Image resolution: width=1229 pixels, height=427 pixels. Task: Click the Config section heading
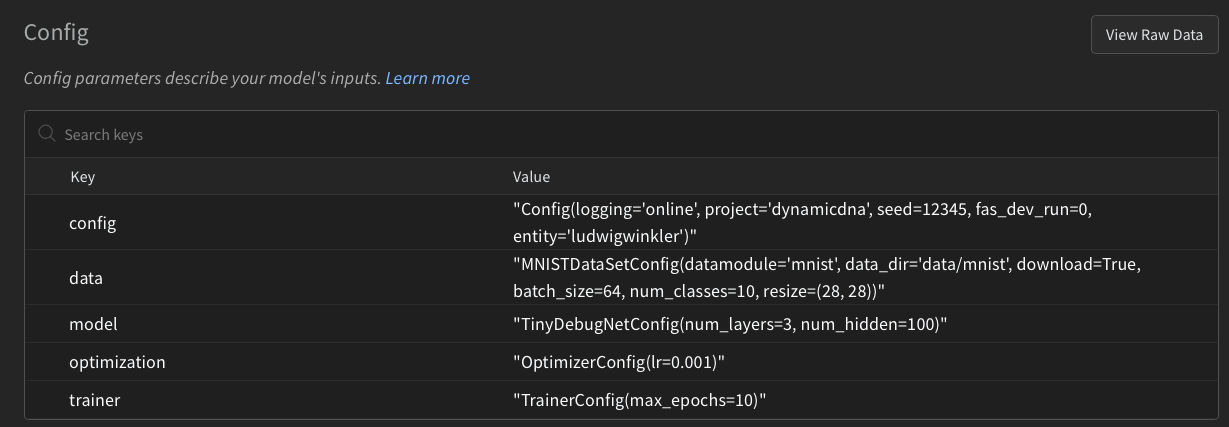click(x=56, y=32)
